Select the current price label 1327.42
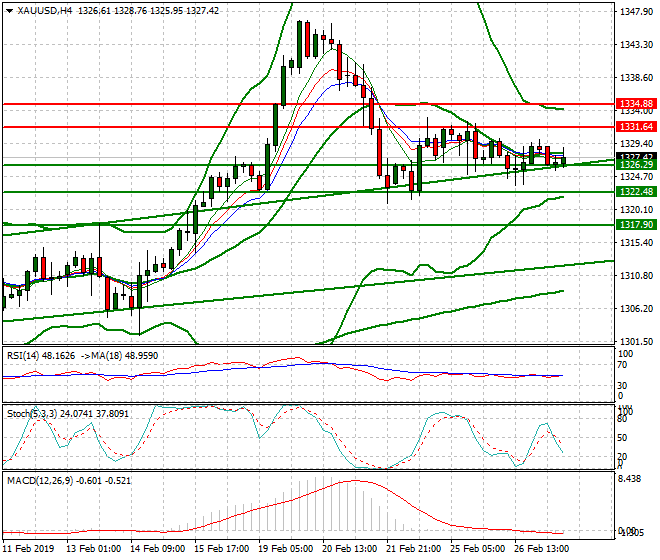The height and width of the screenshot is (560, 660). [x=636, y=156]
